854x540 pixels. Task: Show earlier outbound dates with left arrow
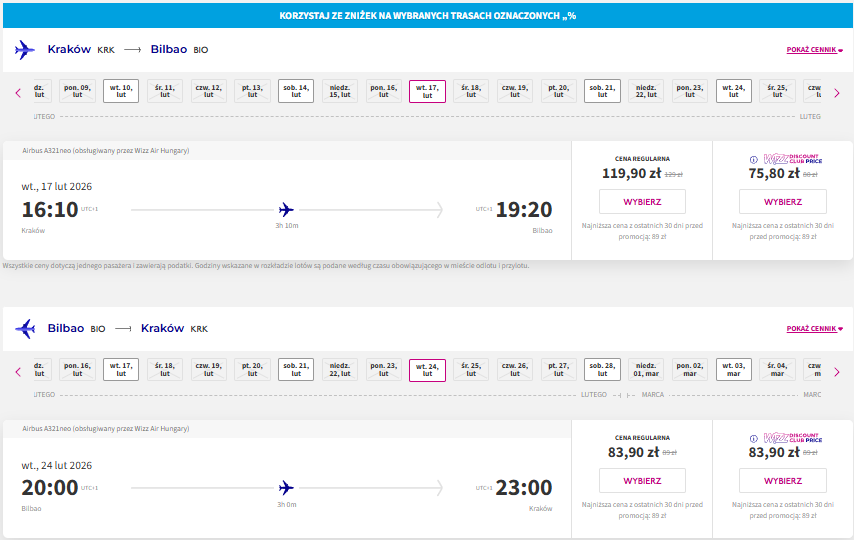tap(18, 93)
